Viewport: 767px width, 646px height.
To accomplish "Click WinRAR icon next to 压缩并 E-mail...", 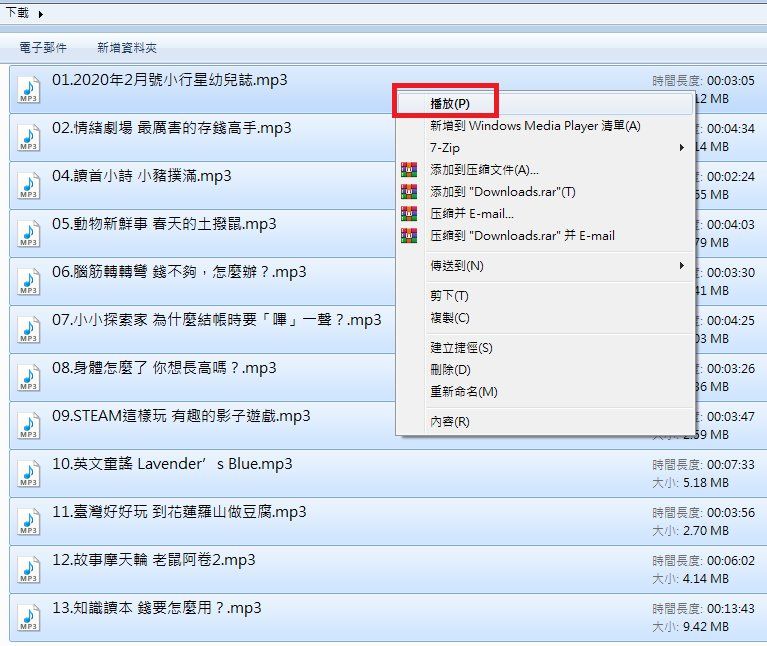I will point(408,214).
